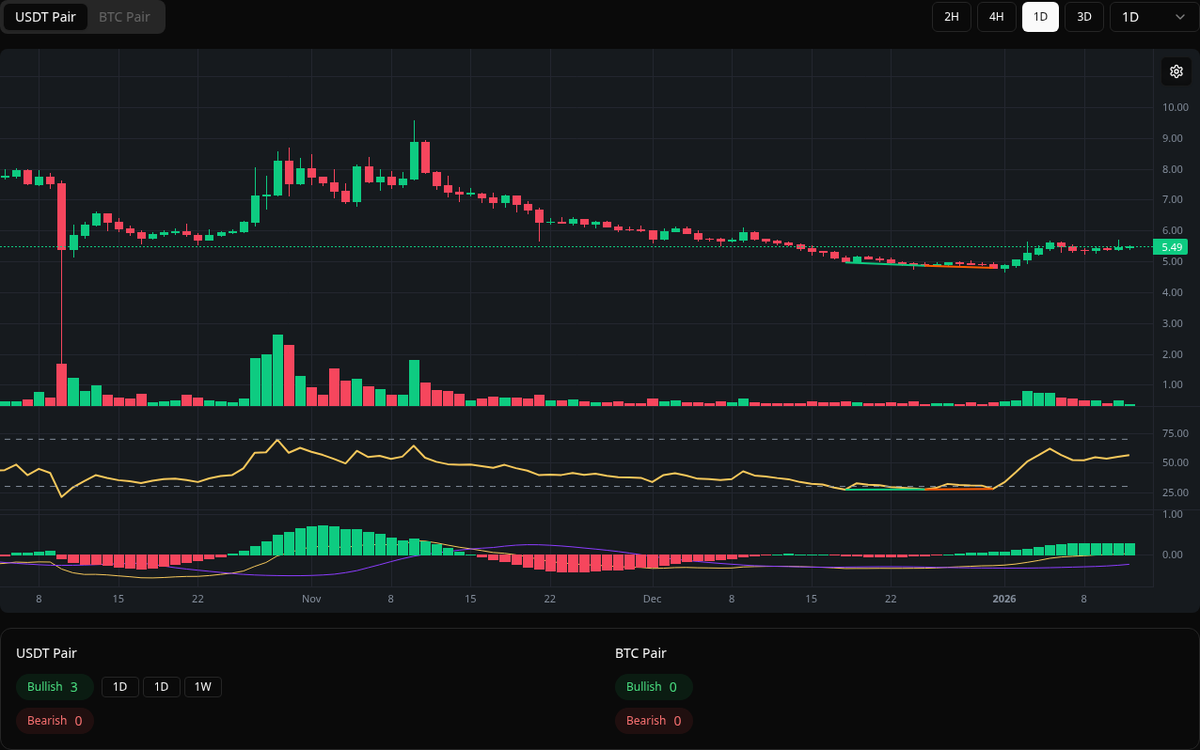Click the Bullish 3 badge under USDT Pair
1200x750 pixels.
[x=54, y=687]
